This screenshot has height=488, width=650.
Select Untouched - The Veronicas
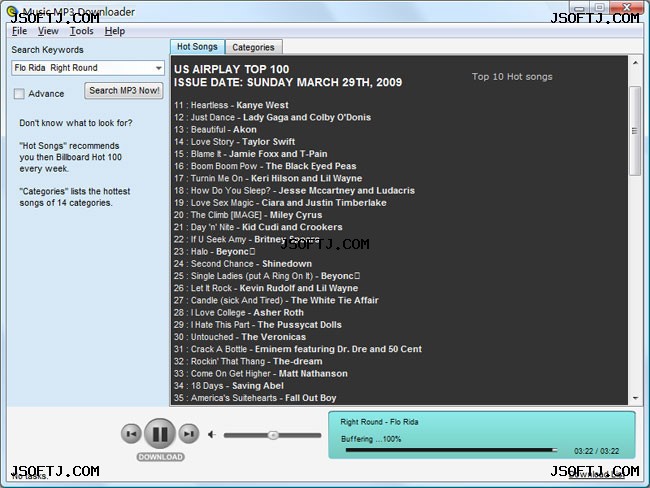[240, 337]
